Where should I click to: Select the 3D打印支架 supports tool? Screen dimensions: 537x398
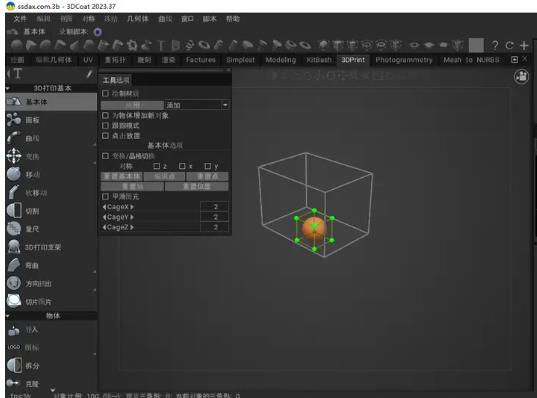point(51,247)
